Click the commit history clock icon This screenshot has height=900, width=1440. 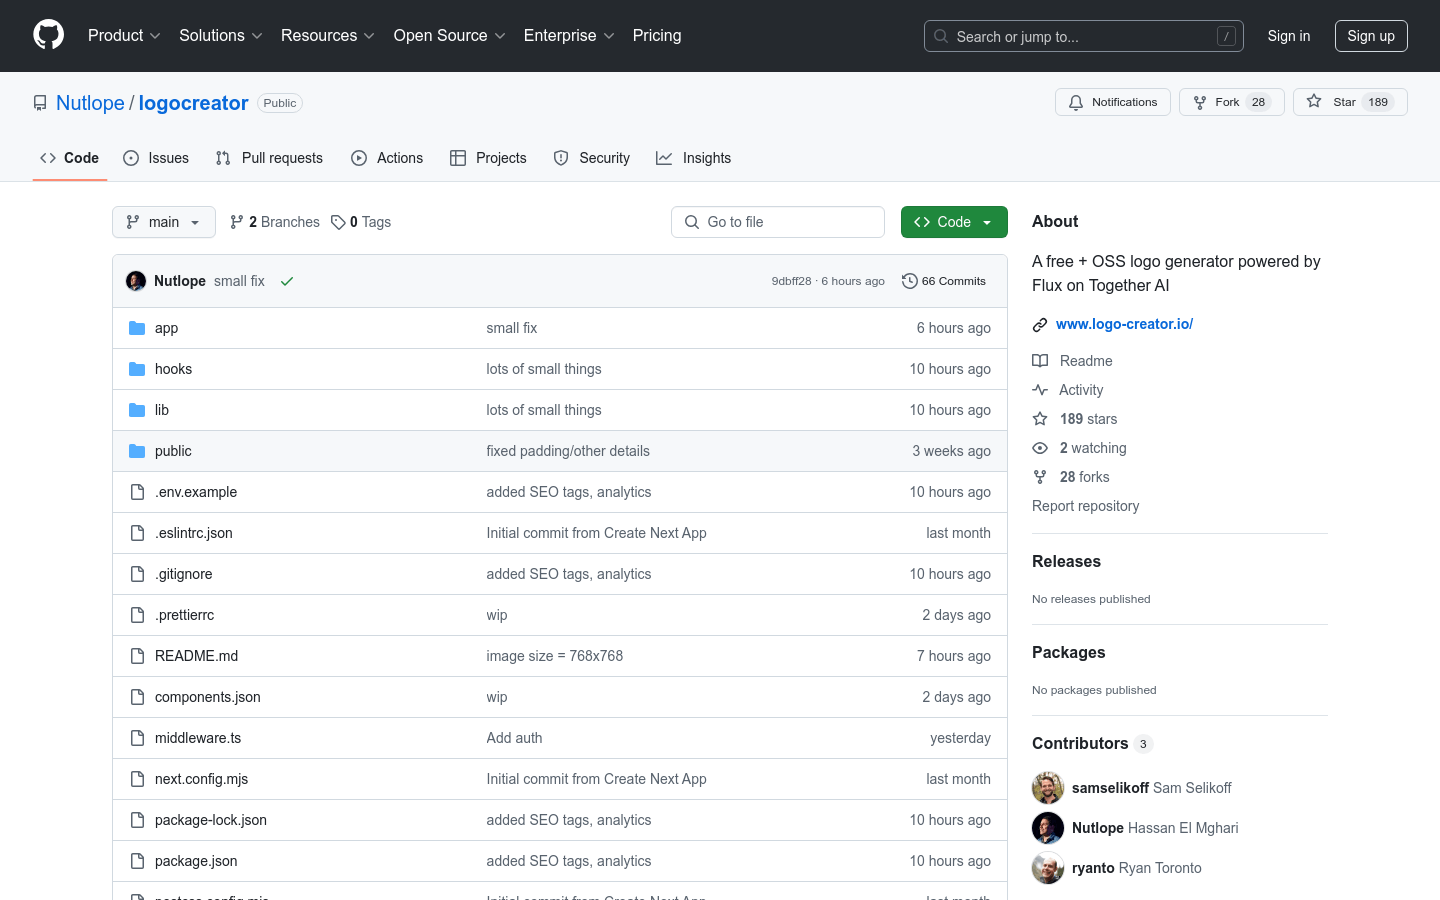(x=909, y=281)
